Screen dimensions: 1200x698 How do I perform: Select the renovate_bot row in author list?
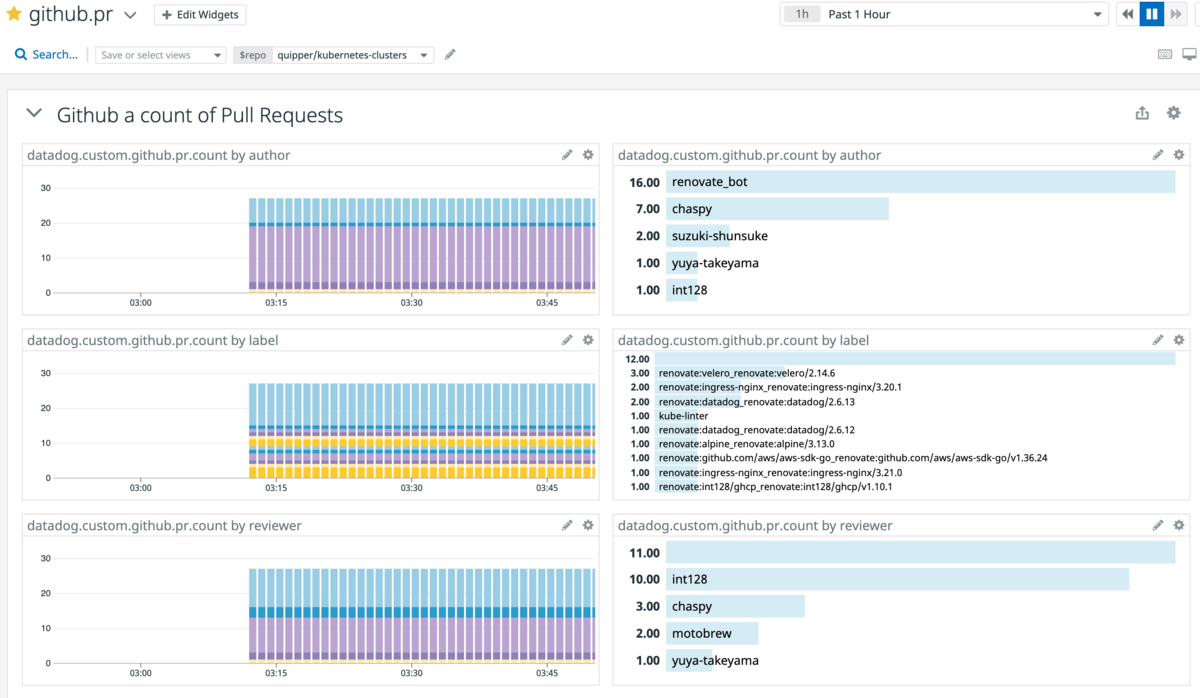point(900,182)
